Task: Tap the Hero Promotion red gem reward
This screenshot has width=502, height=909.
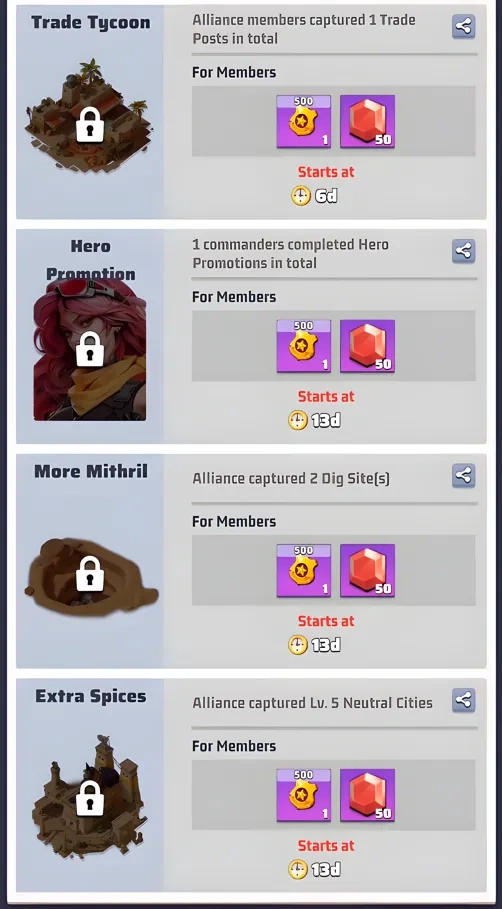Action: pos(368,346)
